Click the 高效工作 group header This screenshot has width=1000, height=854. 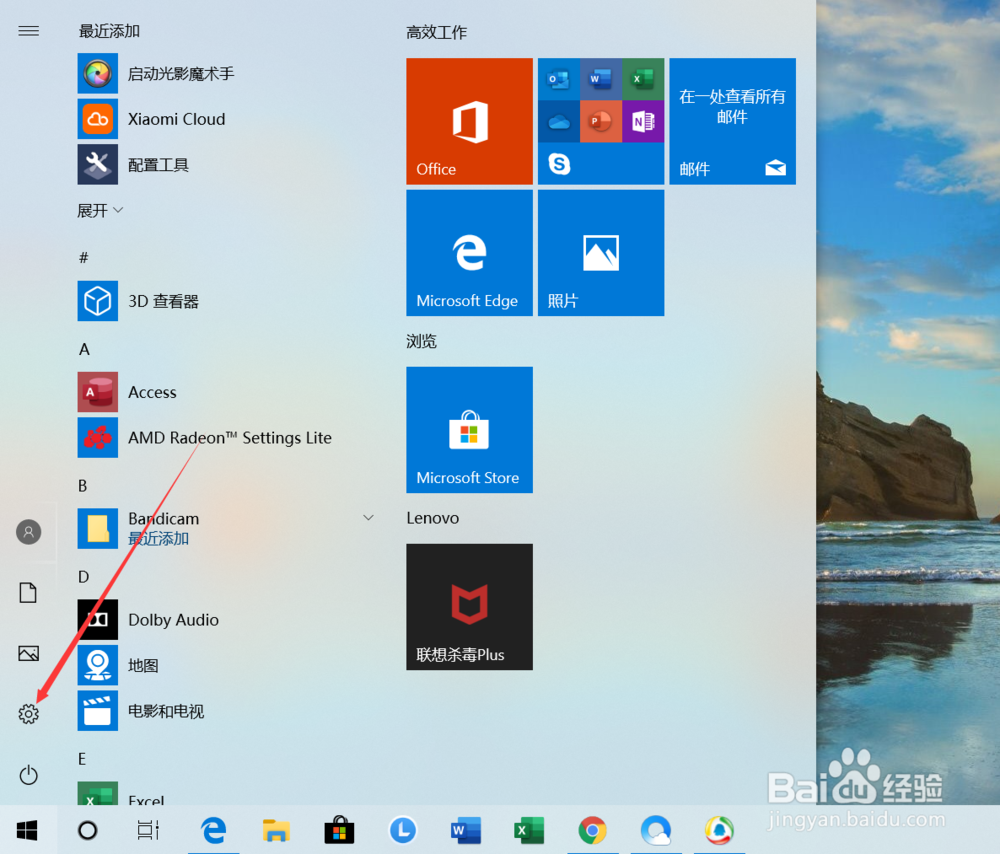(436, 33)
